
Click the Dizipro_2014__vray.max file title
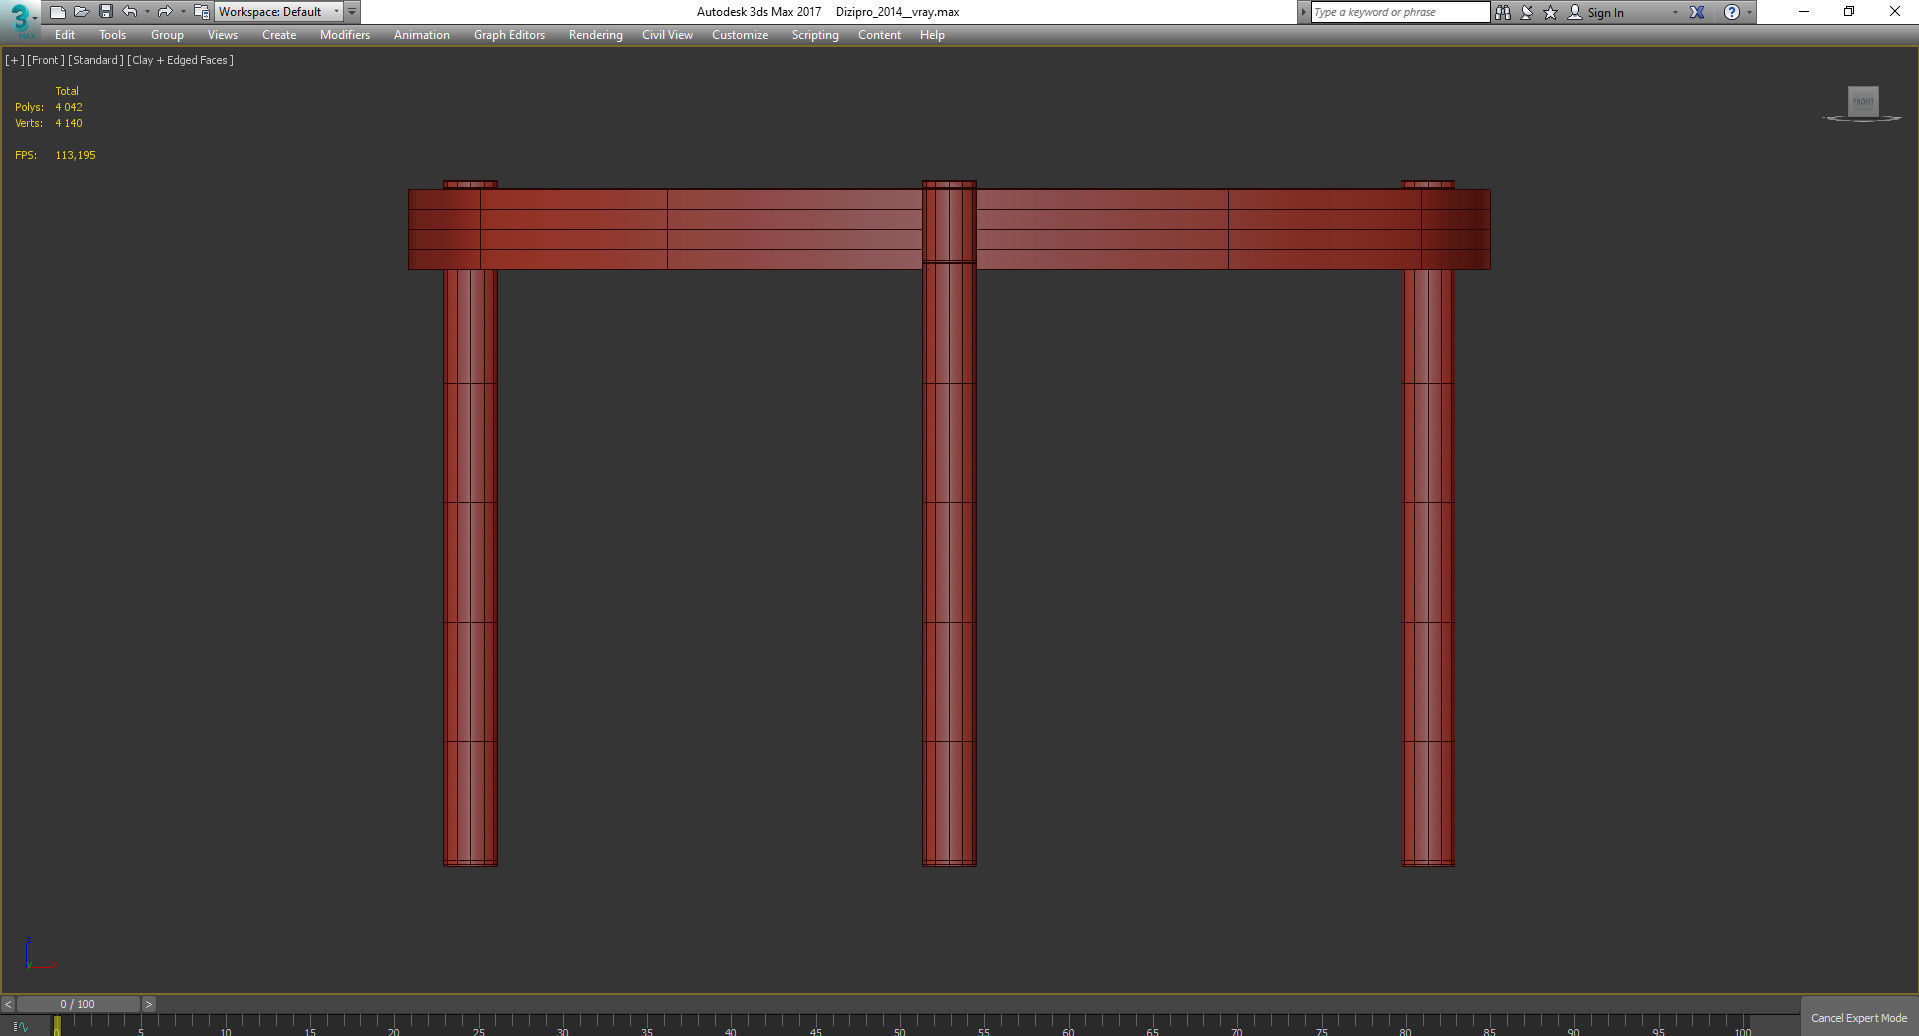897,12
